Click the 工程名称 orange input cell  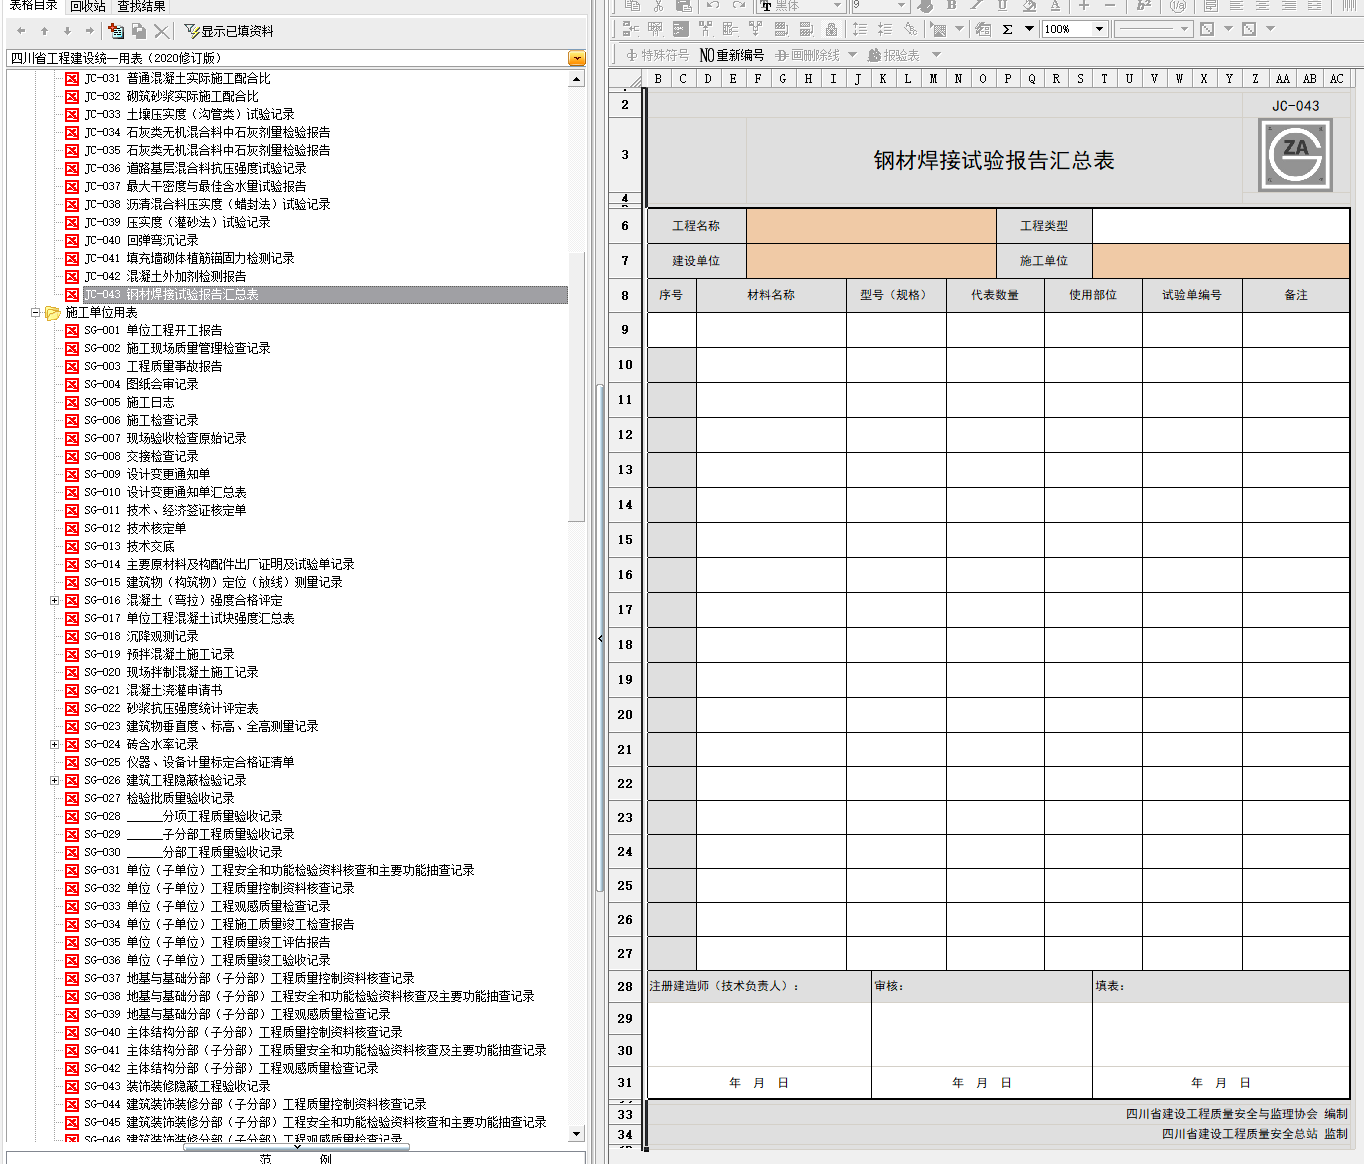871,226
